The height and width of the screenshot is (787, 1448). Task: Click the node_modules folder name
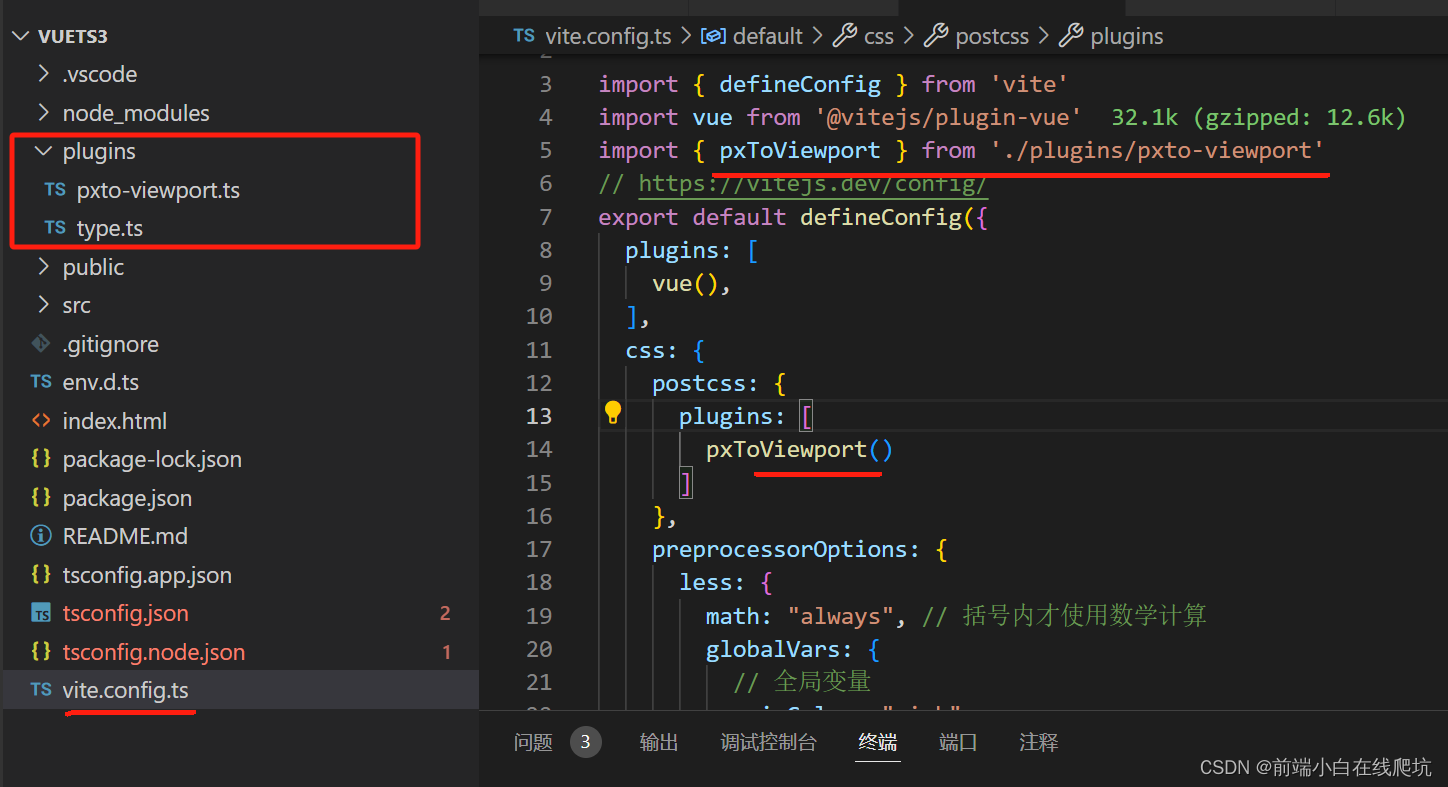tap(136, 113)
